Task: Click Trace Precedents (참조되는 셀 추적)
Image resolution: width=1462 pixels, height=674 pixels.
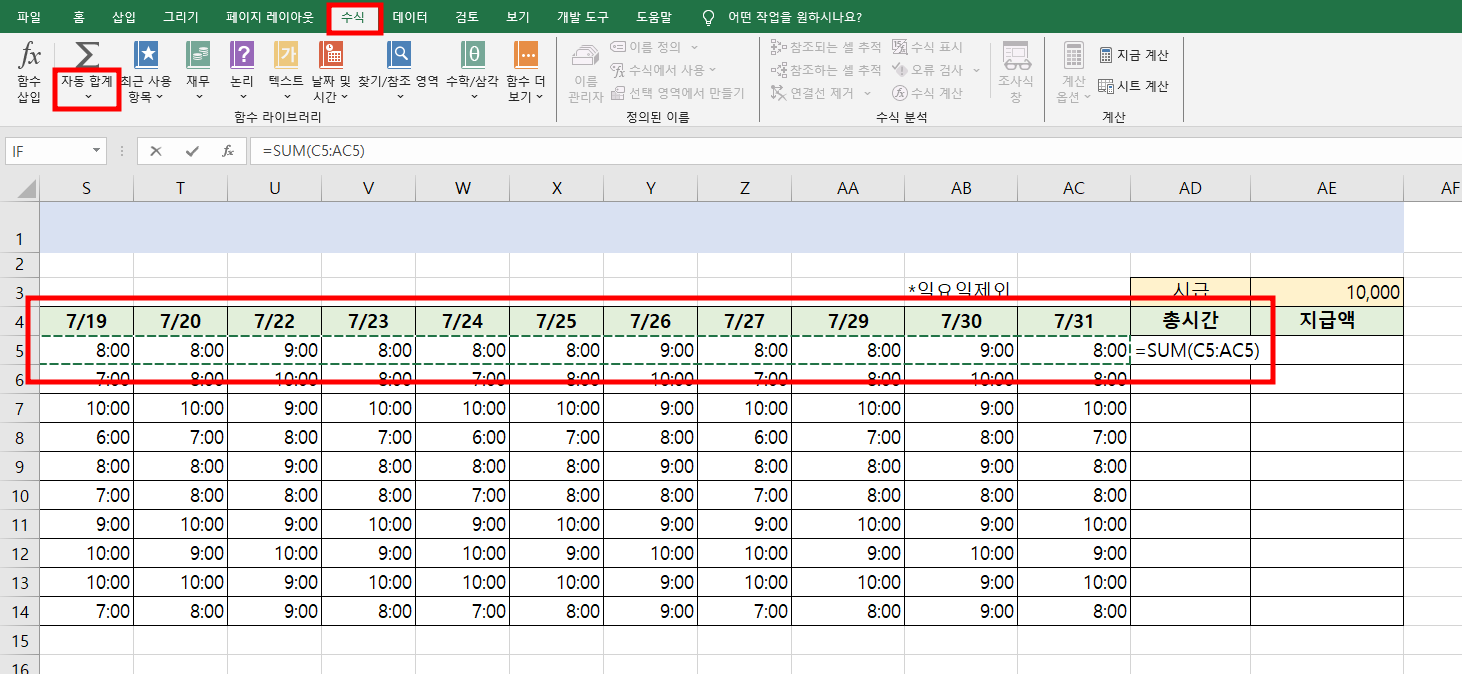Action: click(827, 47)
